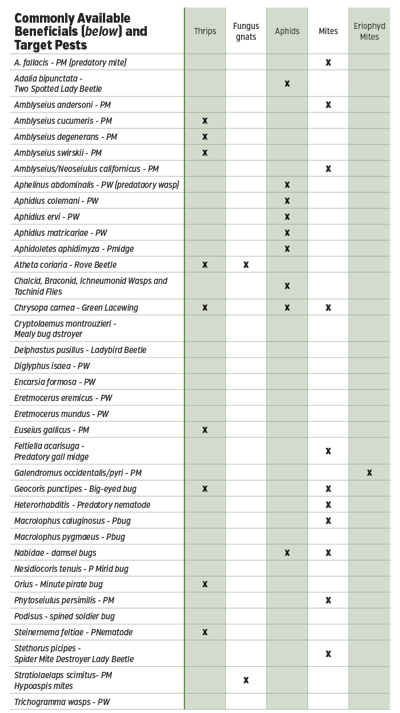Viewport: 400px width, 713px height.
Task: Select row 'Podisus - spined soldier bug'
Action: click(x=200, y=616)
